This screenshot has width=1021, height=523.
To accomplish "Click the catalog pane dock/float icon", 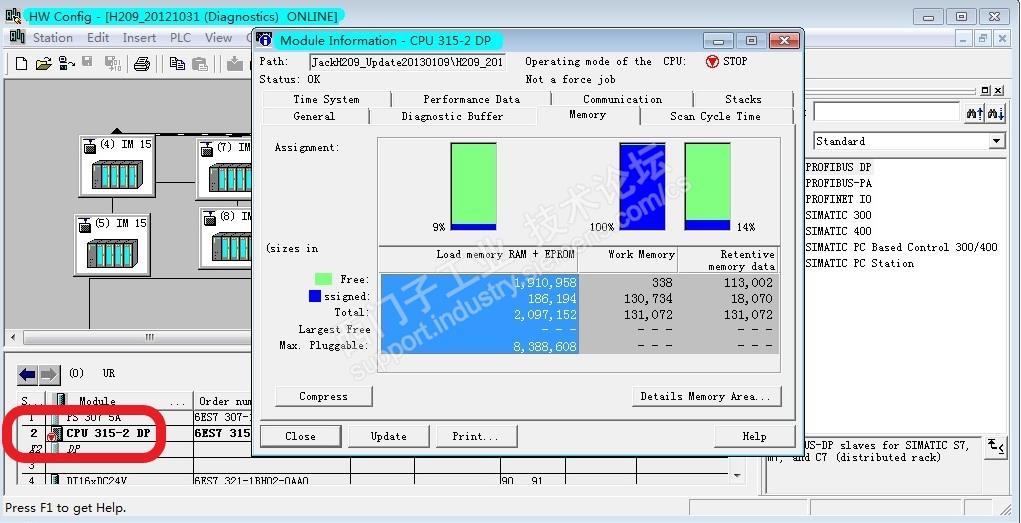I will click(x=985, y=90).
